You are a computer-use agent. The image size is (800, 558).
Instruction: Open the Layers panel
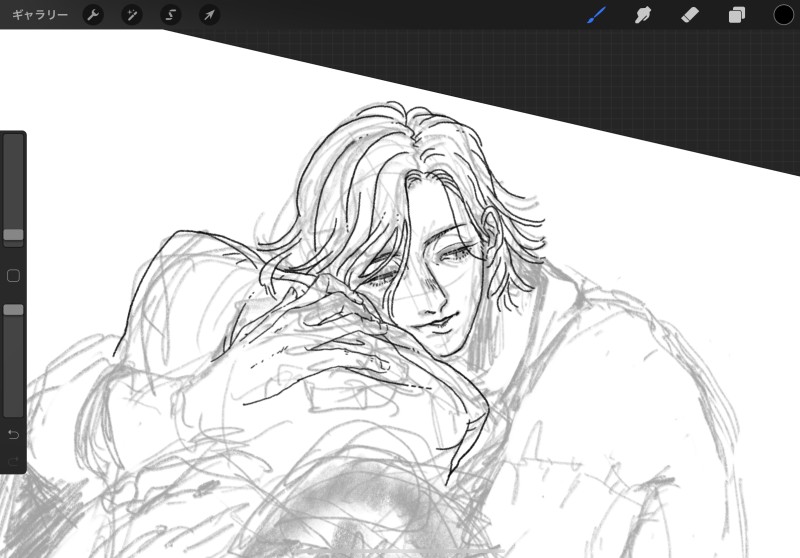(x=736, y=15)
